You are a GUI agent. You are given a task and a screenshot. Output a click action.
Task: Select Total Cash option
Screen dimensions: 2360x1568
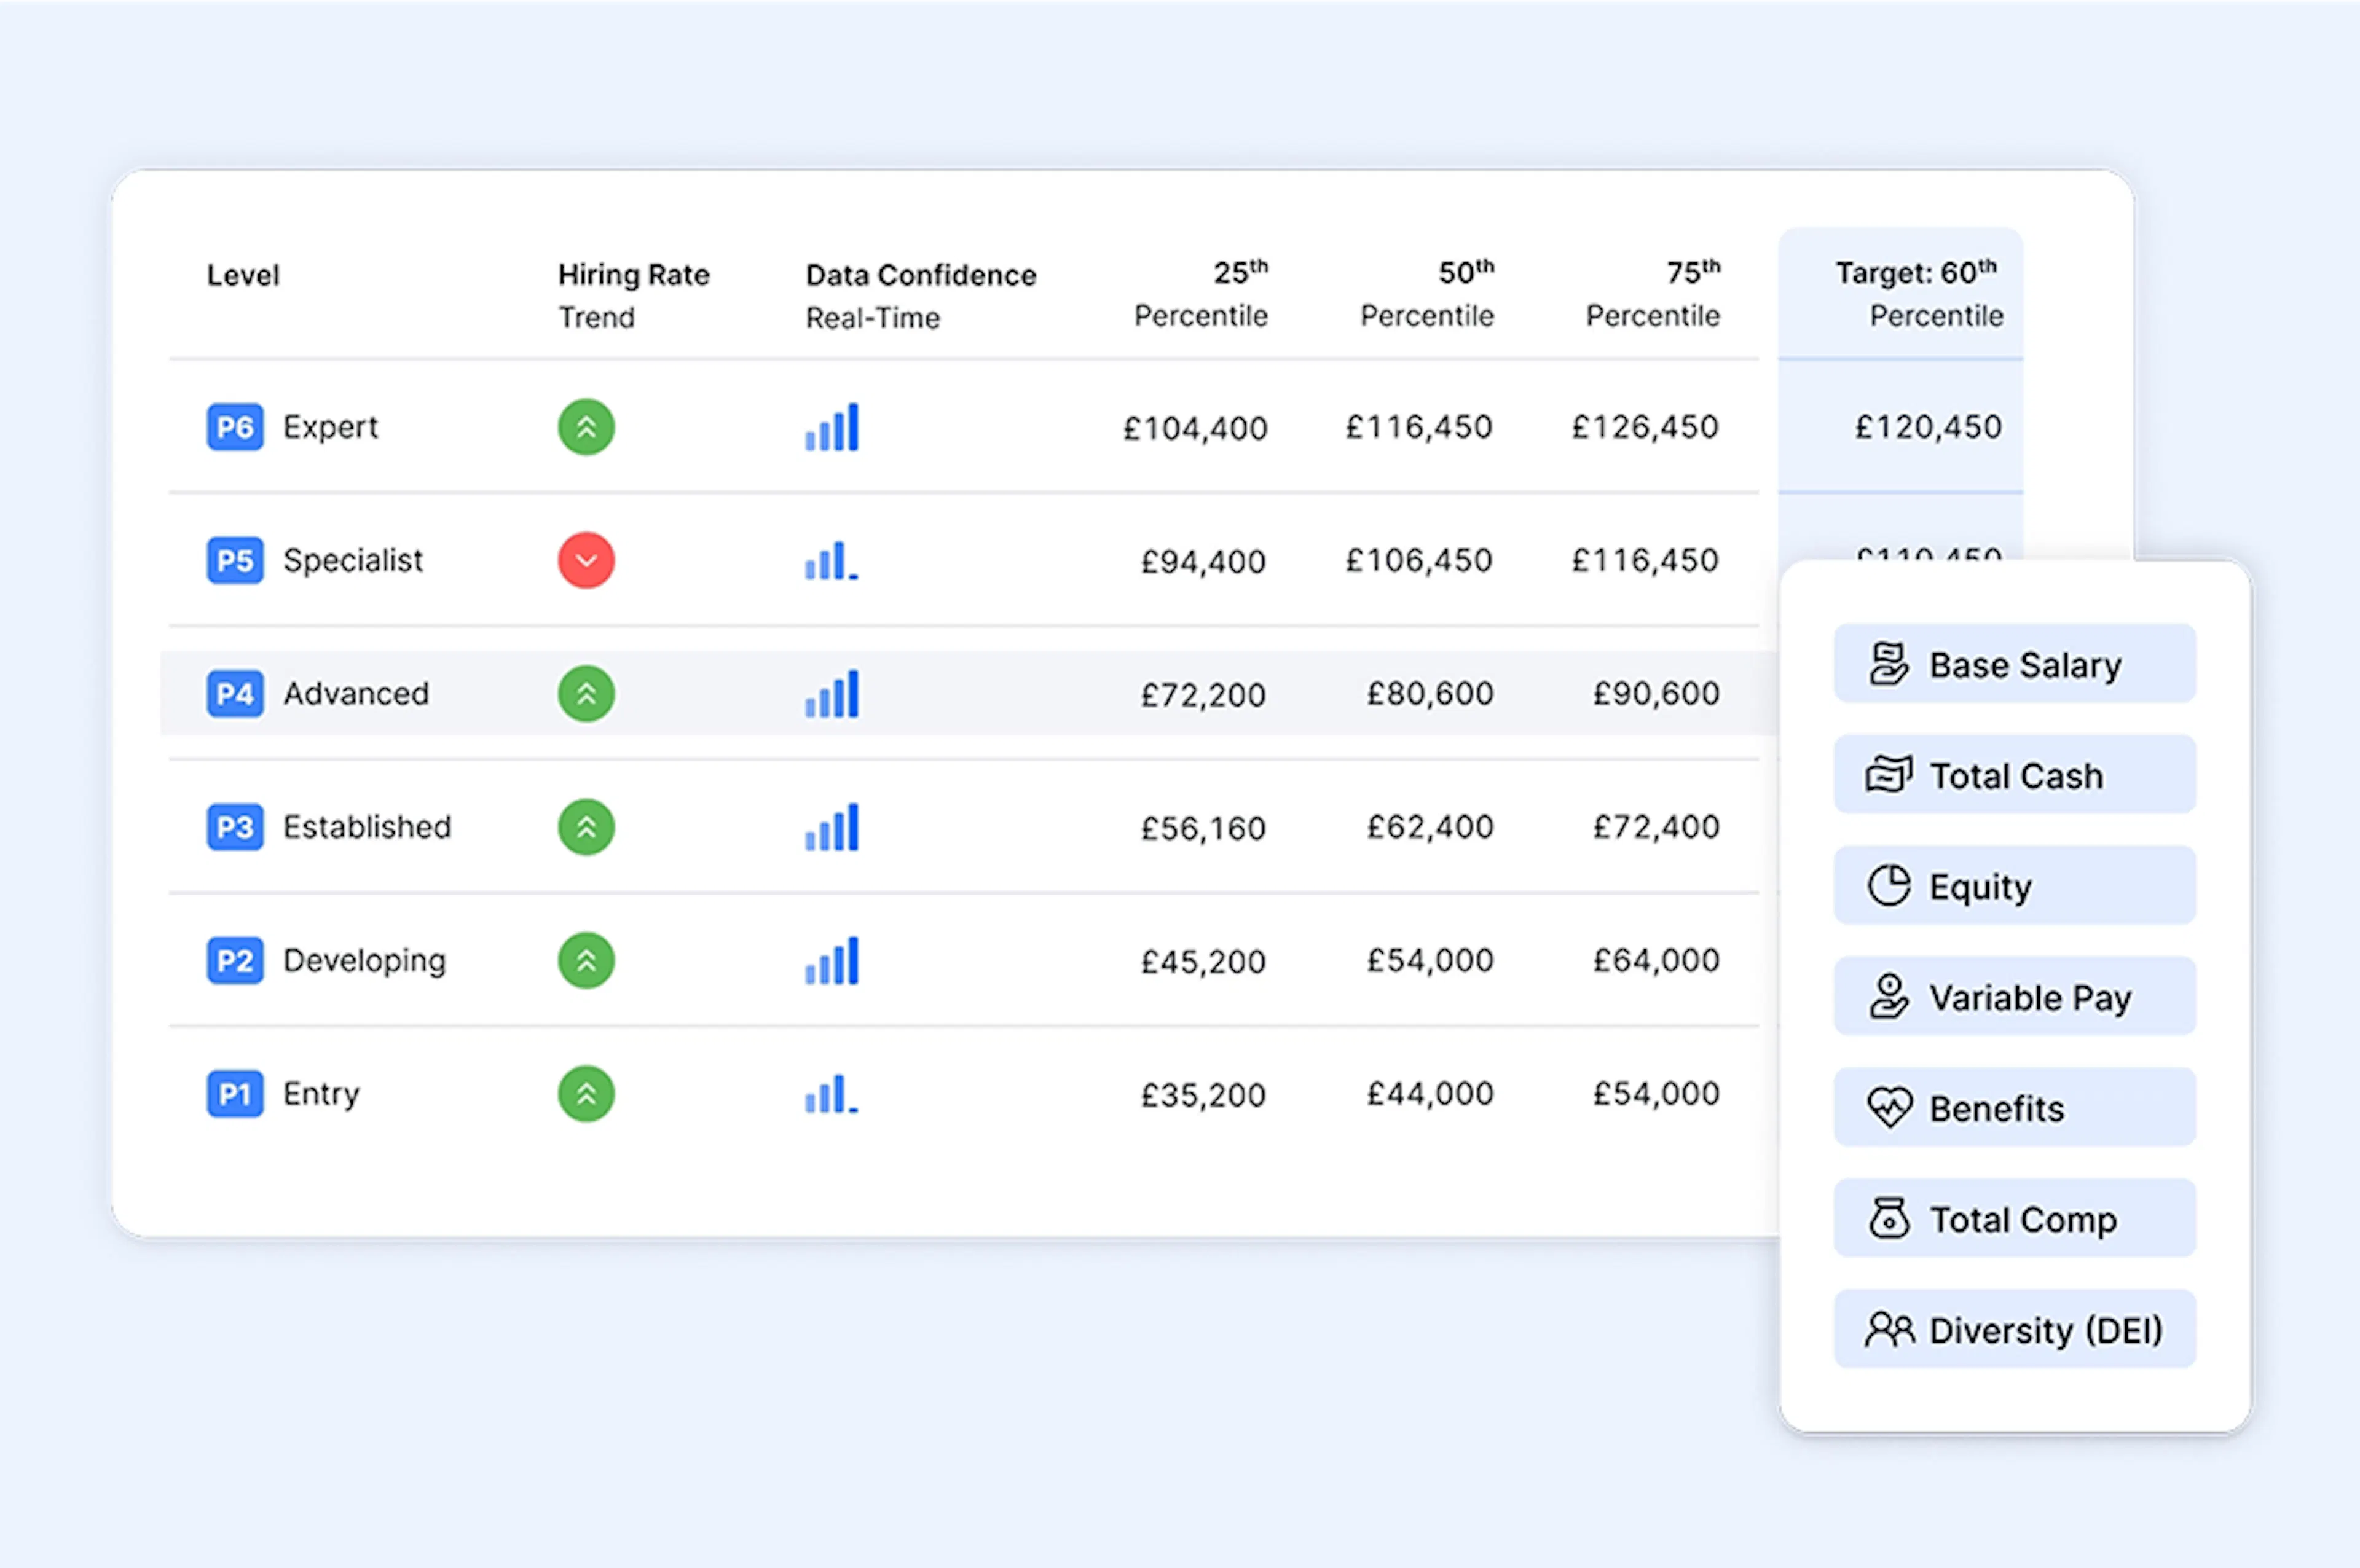(x=2014, y=775)
